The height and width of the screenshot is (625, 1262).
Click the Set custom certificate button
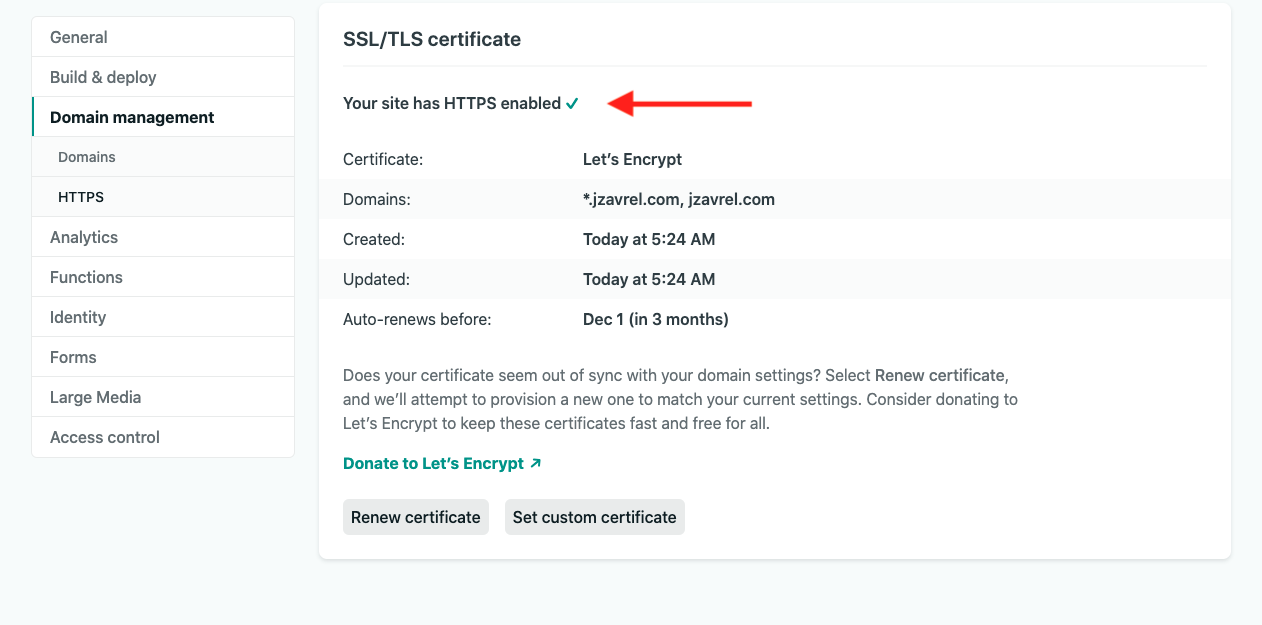tap(595, 517)
